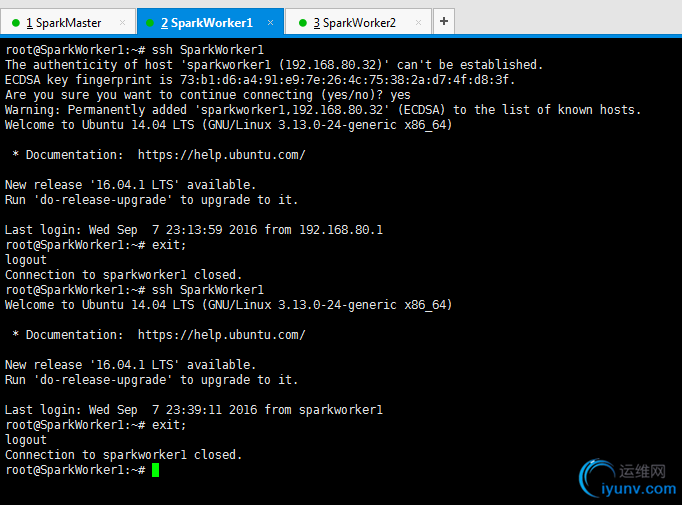Click the first 'Connection to sparkworker1 closed.' line
Viewport: 682px width, 505px height.
point(123,275)
